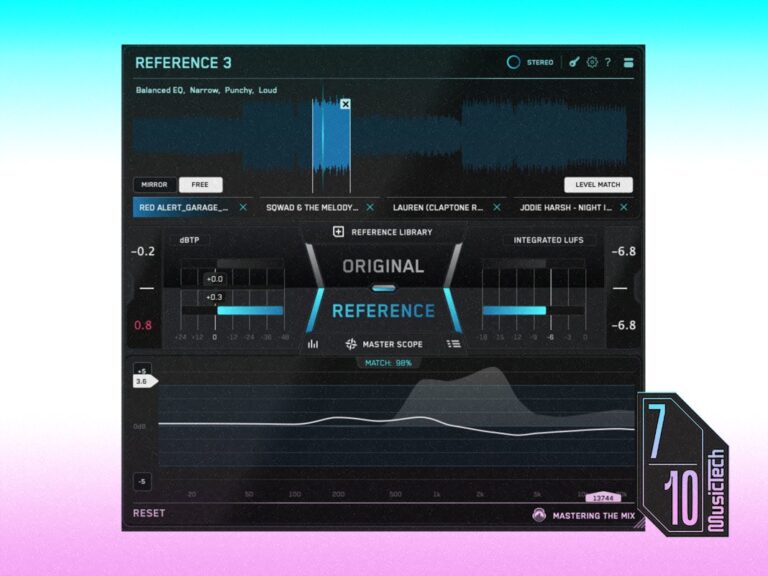Remove the RED ALERT_GARAGE reference track
The image size is (768, 576).
pyautogui.click(x=243, y=208)
